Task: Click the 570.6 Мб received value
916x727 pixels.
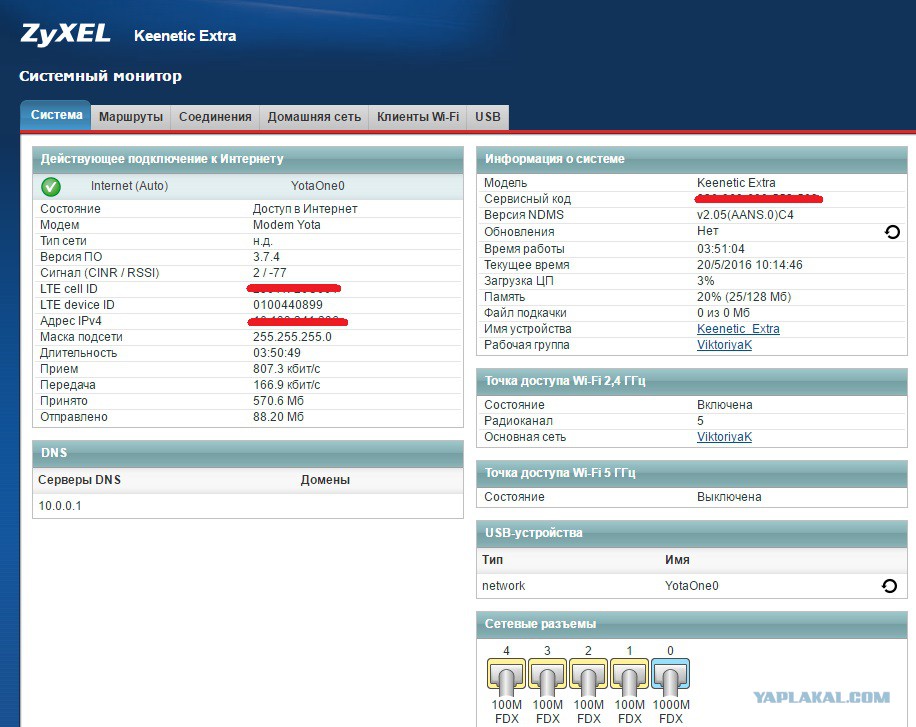Action: [278, 401]
